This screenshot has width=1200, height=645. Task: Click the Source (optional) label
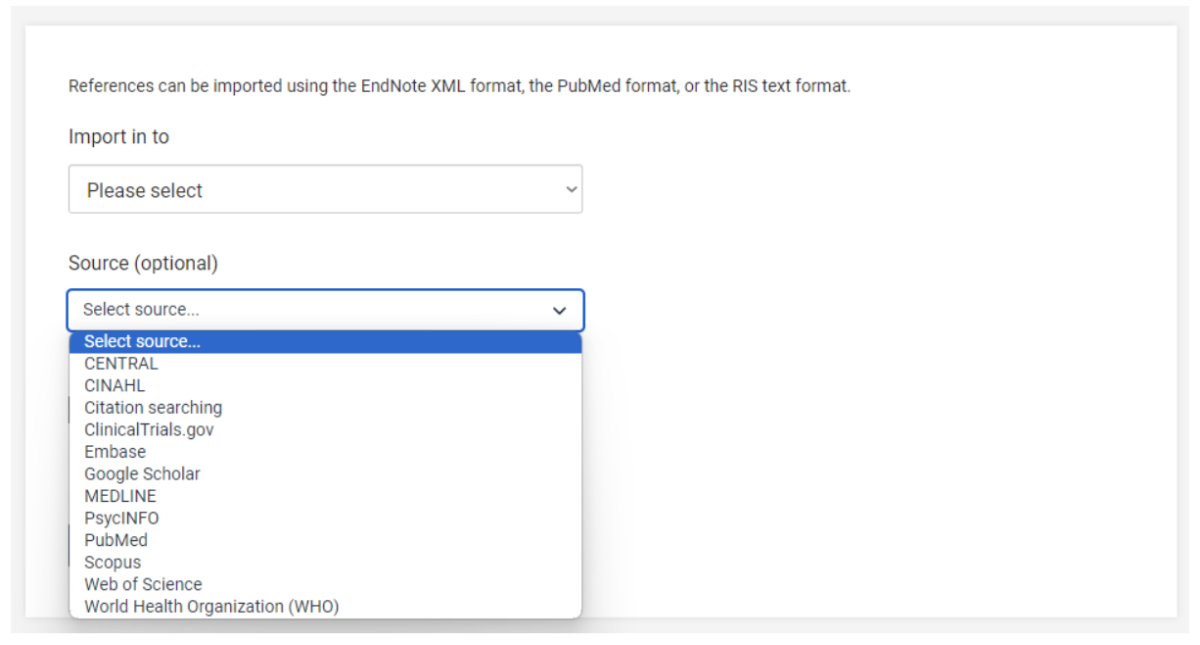tap(143, 263)
